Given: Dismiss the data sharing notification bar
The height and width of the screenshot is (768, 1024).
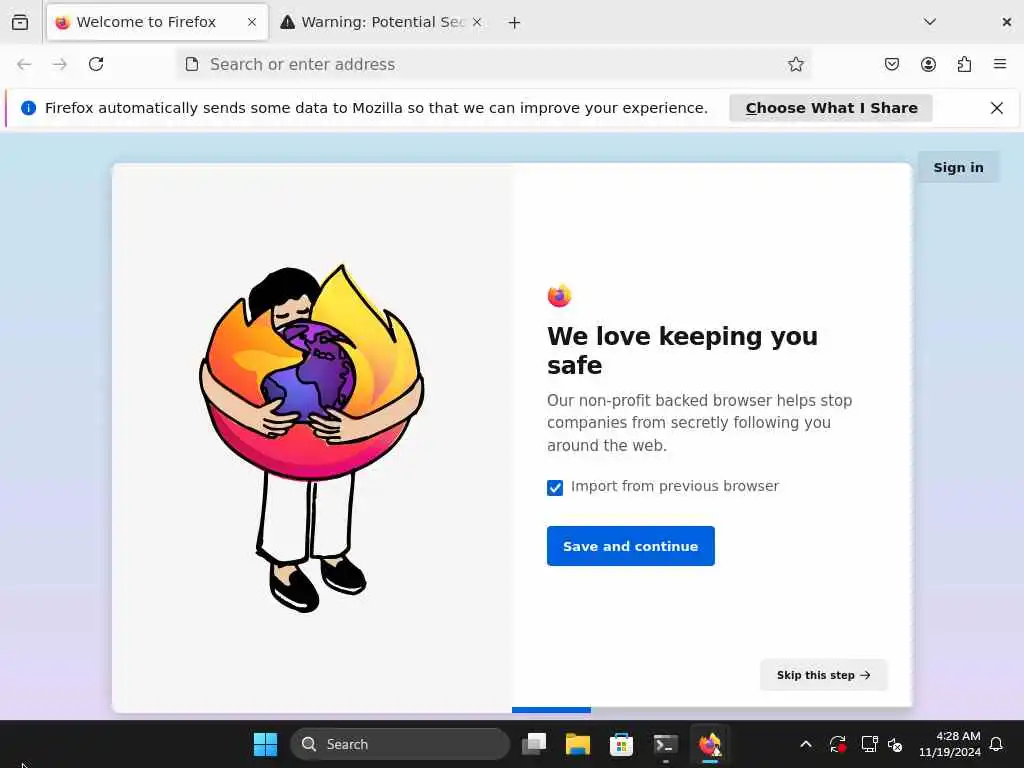Looking at the screenshot, I should [997, 108].
